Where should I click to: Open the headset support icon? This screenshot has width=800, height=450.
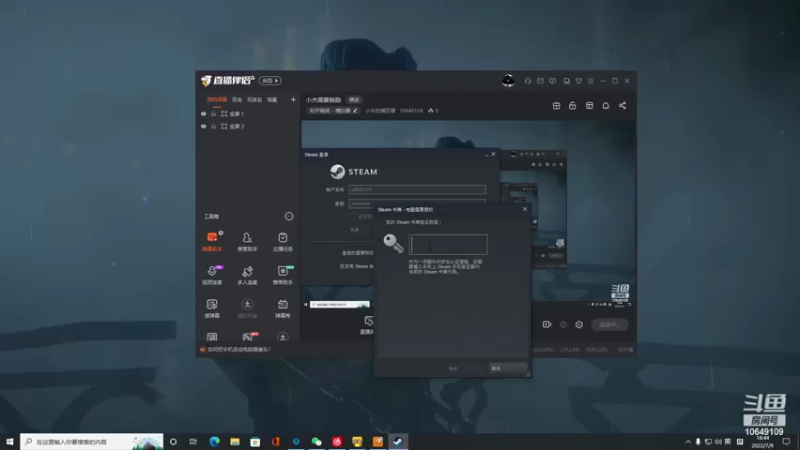(528, 81)
